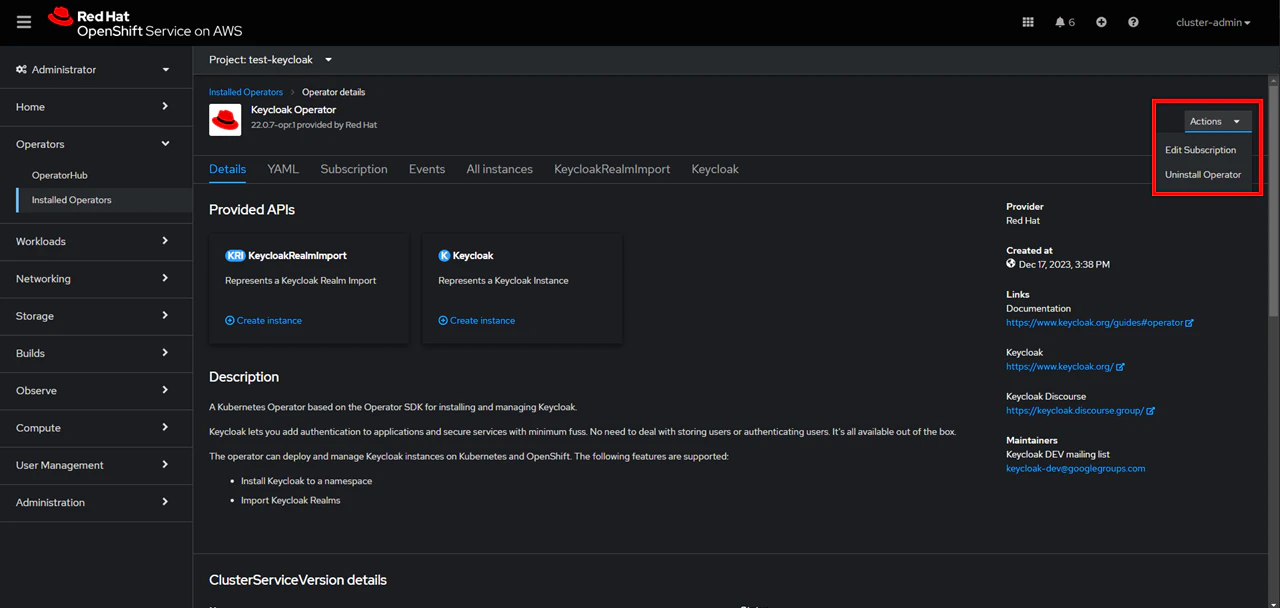Click the ClusterServiceVersion details heading

[x=298, y=580]
